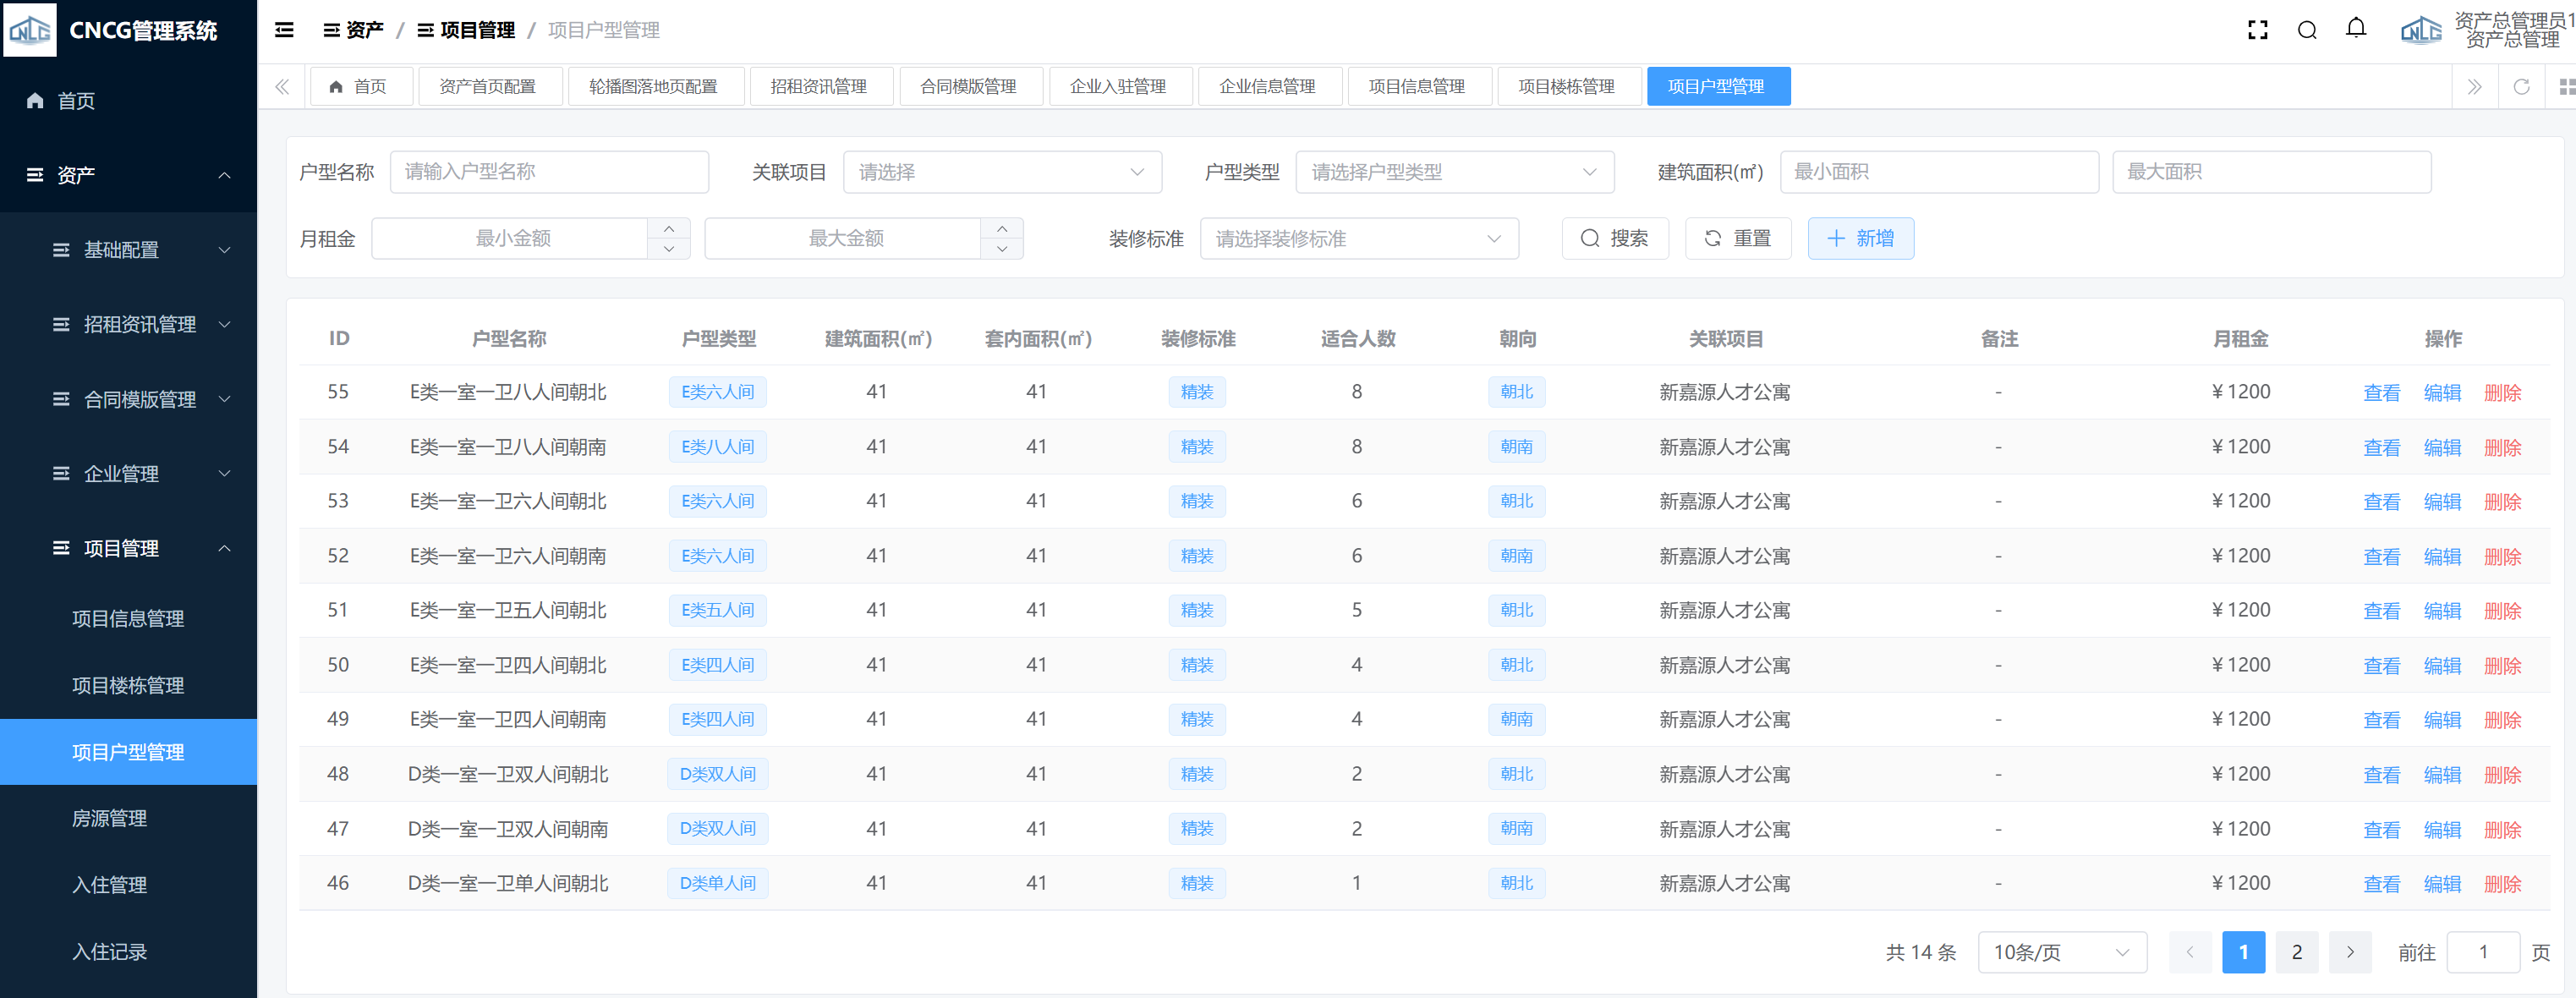2576x998 pixels.
Task: Open the notification bell
Action: 2356,29
